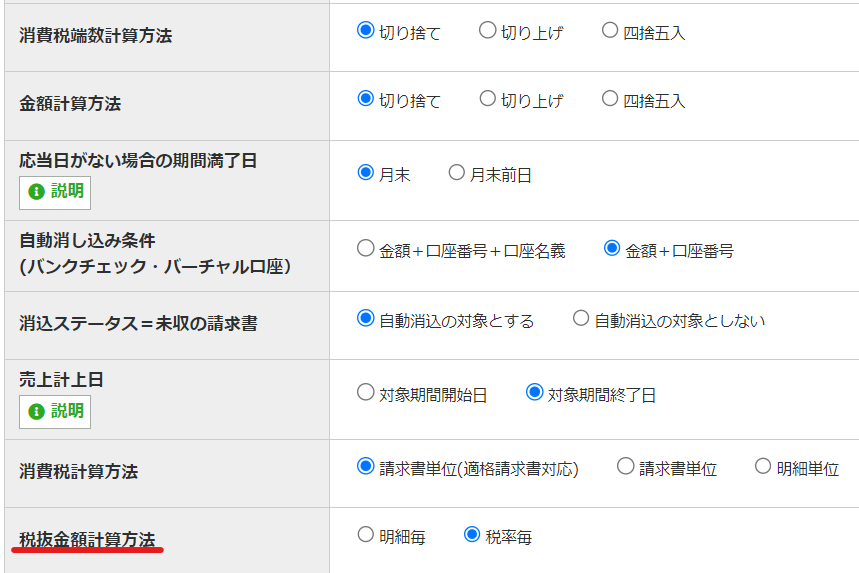Select 明細単位 for 消費税計算方法
This screenshot has width=859, height=573.
(763, 467)
